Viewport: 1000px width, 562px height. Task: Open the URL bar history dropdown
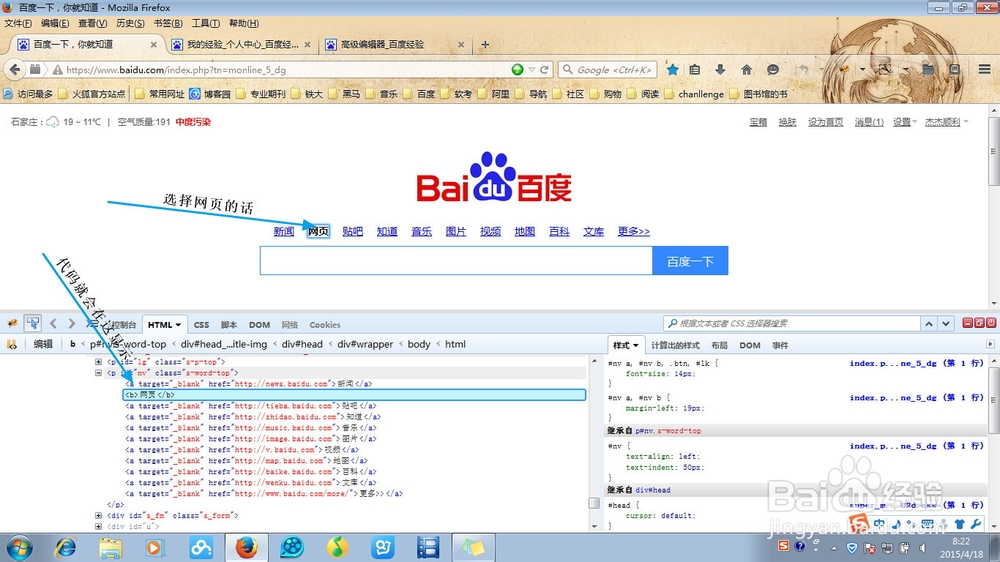(x=531, y=70)
